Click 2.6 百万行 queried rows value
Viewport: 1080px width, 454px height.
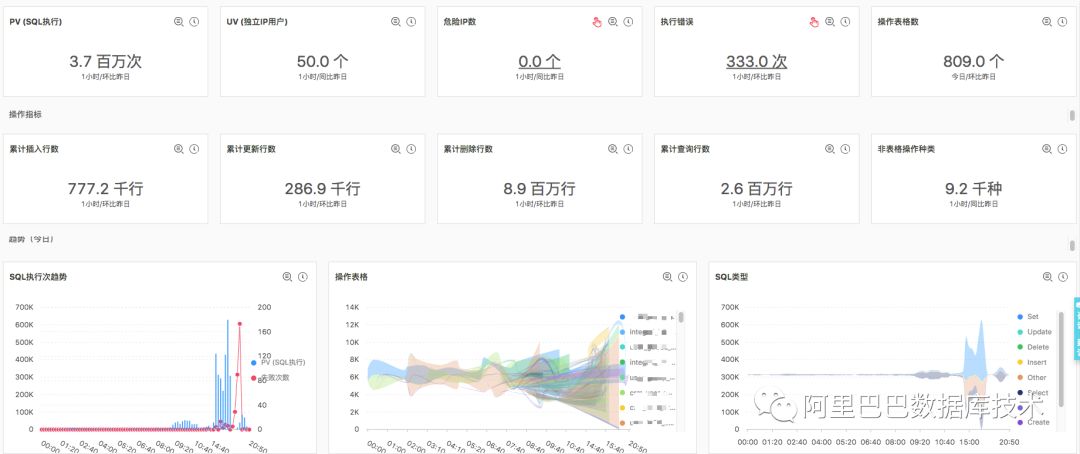coord(756,188)
